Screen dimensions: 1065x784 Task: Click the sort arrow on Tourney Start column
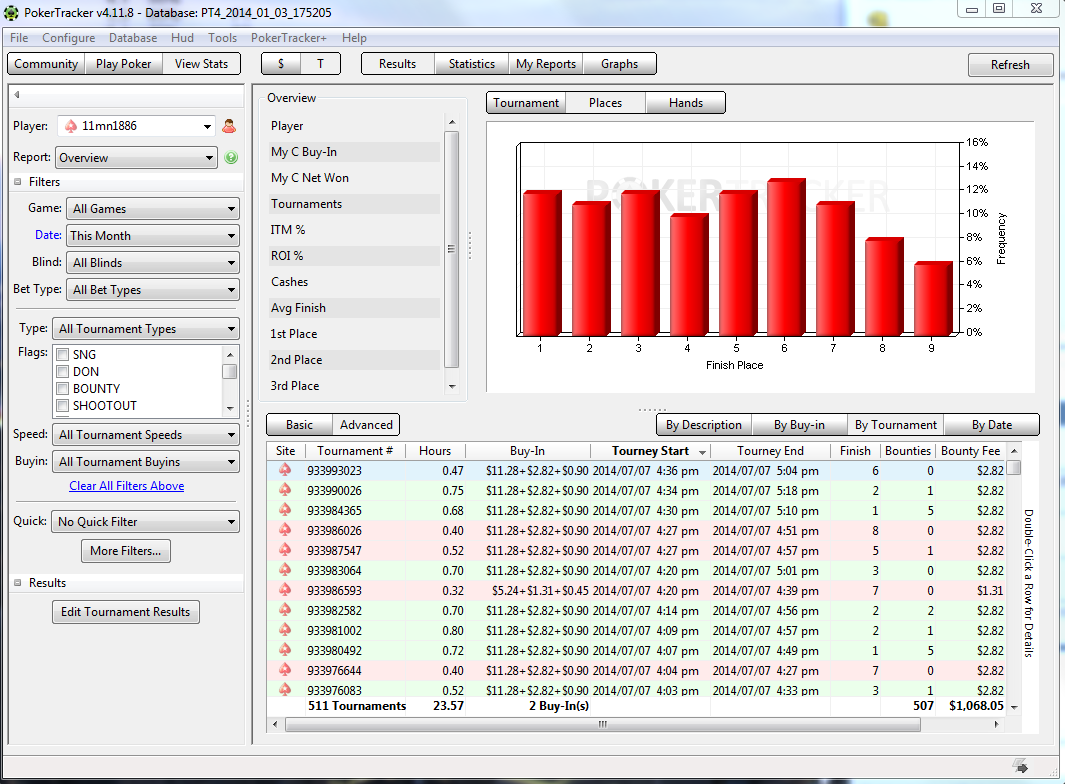coord(703,452)
